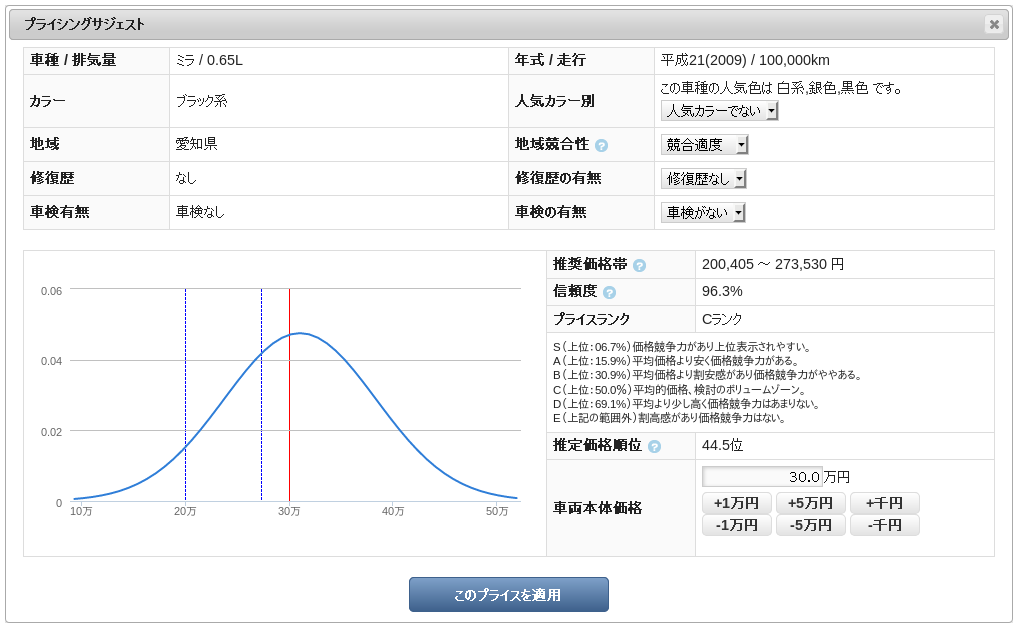Click the -千円 button

tap(884, 525)
